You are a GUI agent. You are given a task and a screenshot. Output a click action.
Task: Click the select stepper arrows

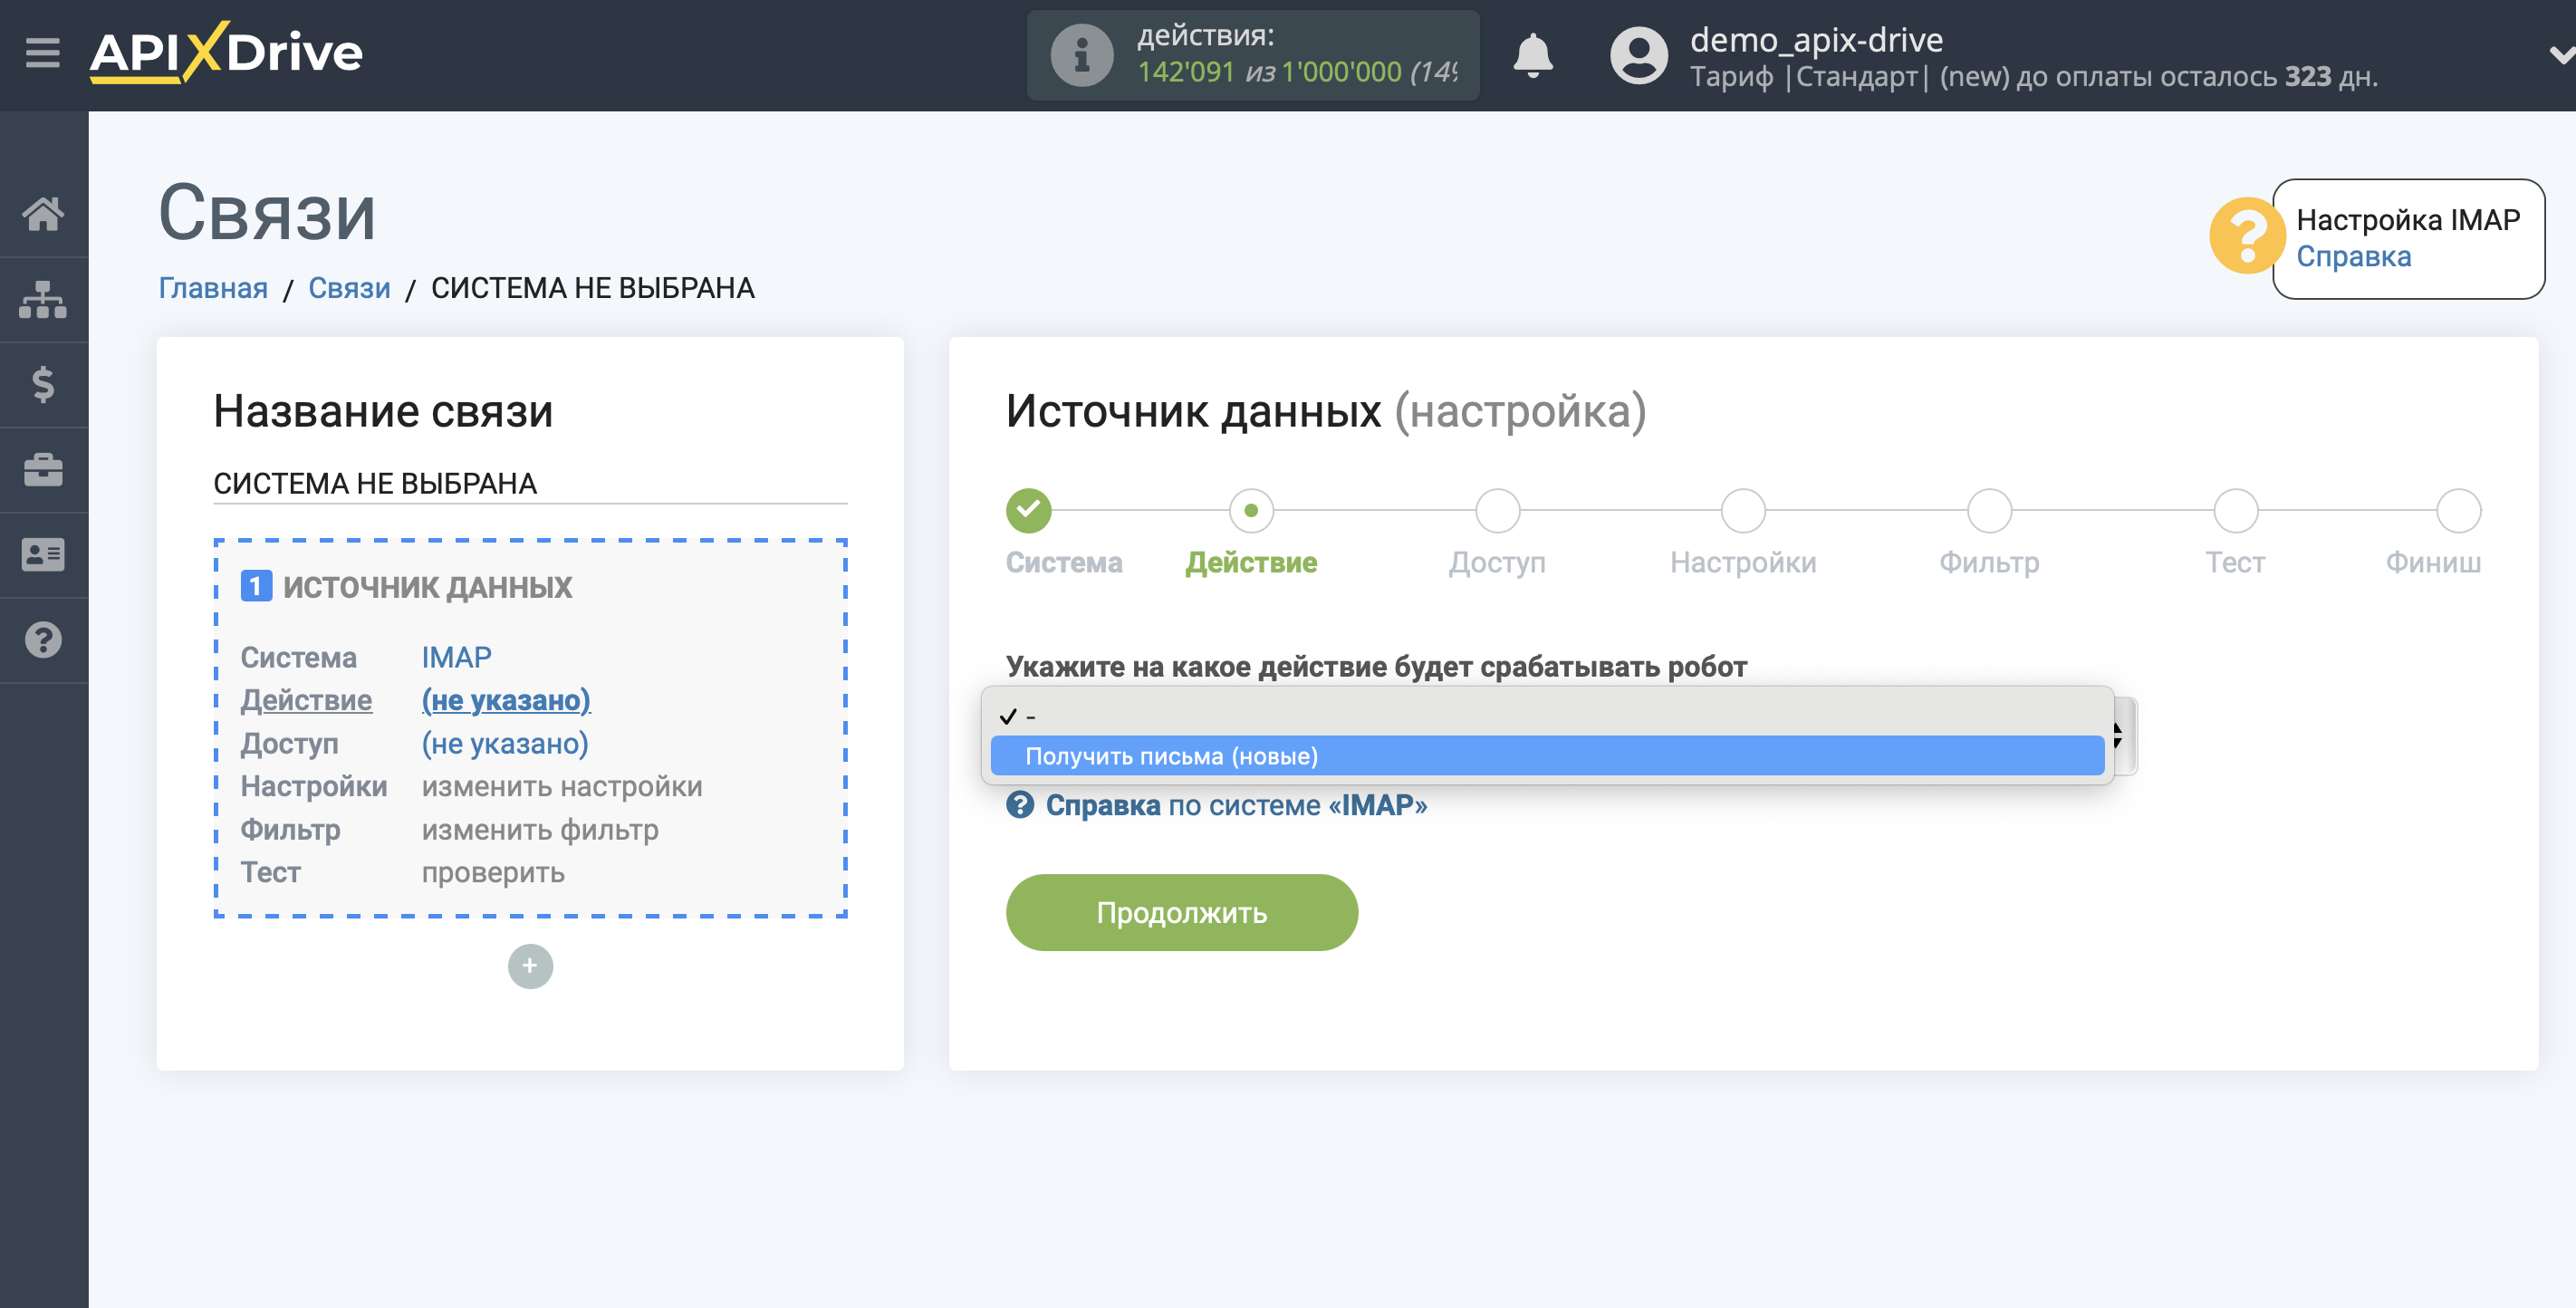[2119, 736]
